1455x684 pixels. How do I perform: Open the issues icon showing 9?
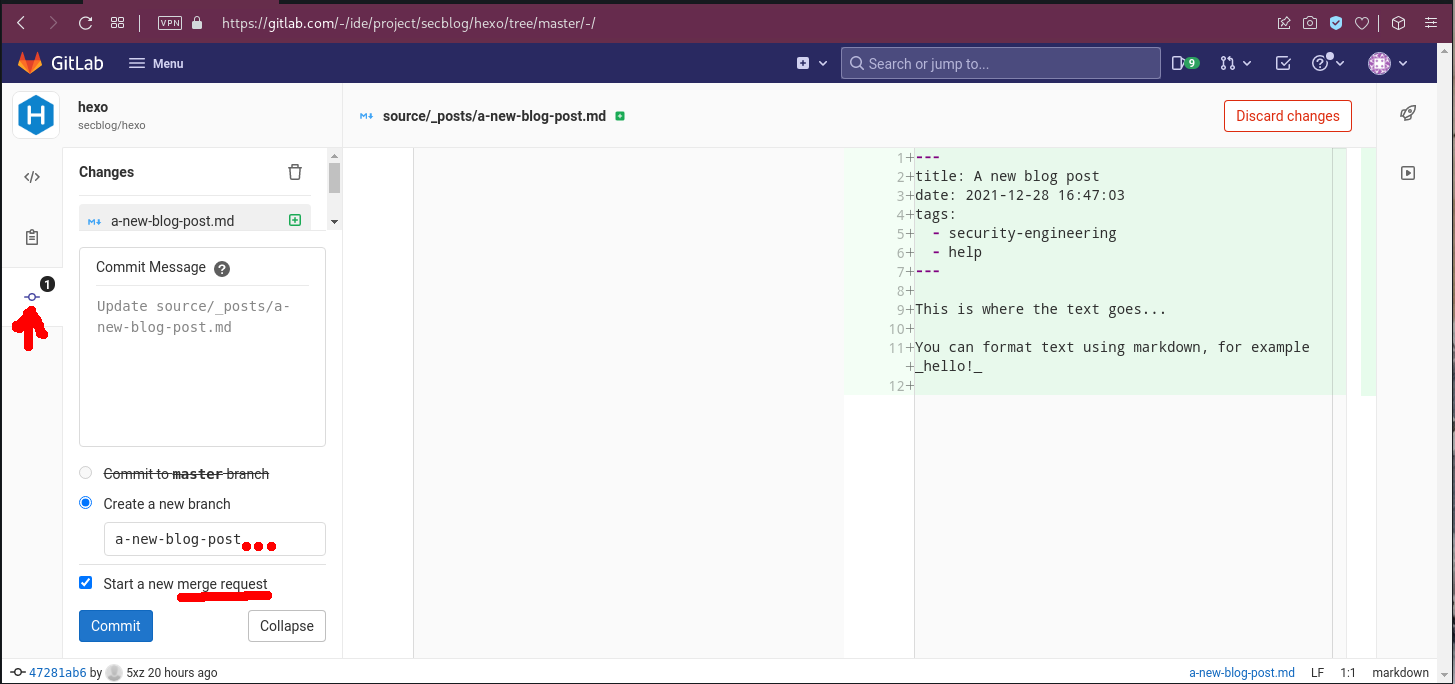pos(1185,63)
